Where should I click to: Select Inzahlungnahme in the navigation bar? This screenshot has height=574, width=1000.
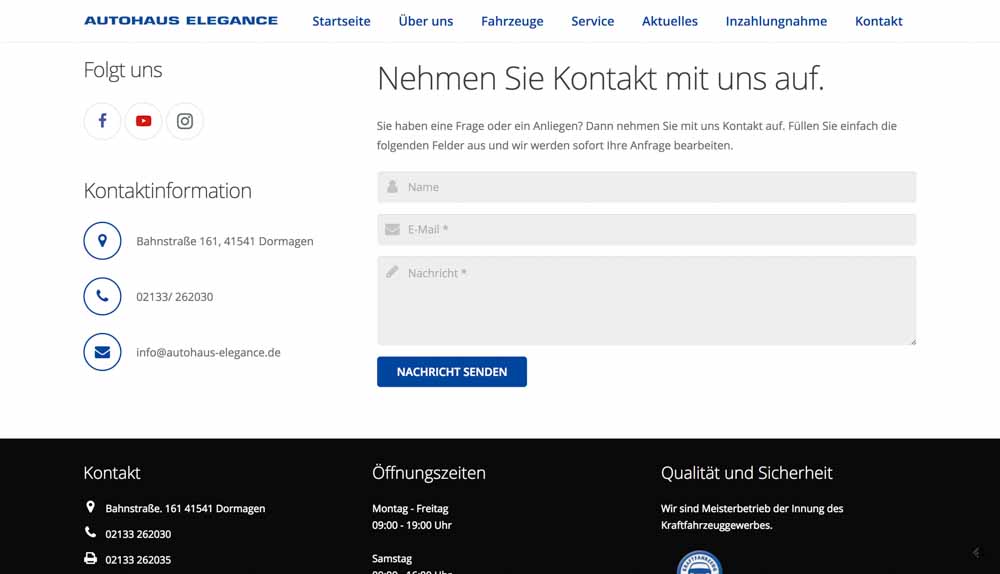click(776, 21)
